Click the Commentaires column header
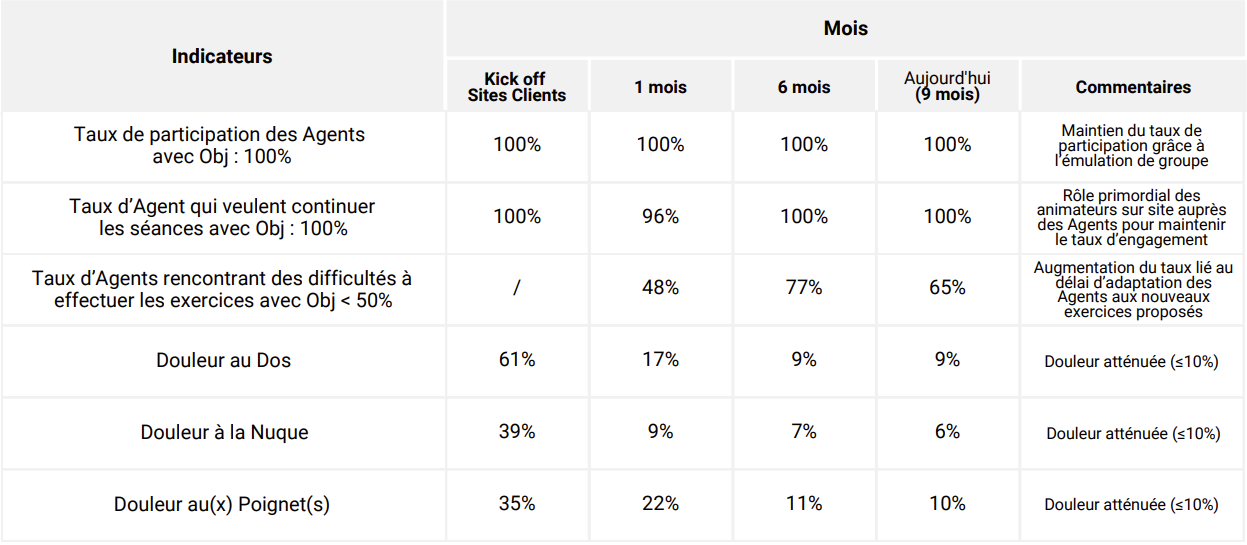 tap(1133, 87)
